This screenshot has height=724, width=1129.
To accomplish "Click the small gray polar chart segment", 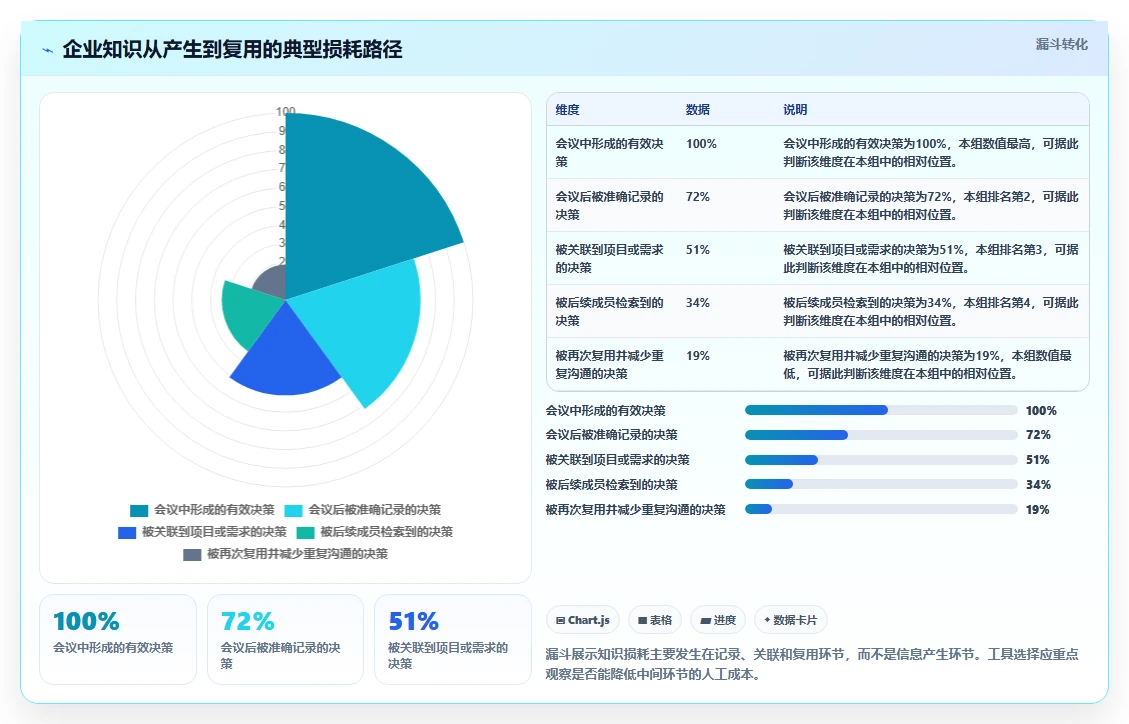I will point(272,283).
